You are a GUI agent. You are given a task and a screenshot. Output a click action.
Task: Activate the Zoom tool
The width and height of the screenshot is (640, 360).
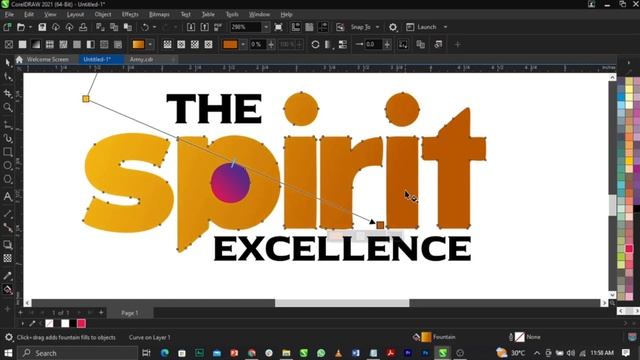7,107
